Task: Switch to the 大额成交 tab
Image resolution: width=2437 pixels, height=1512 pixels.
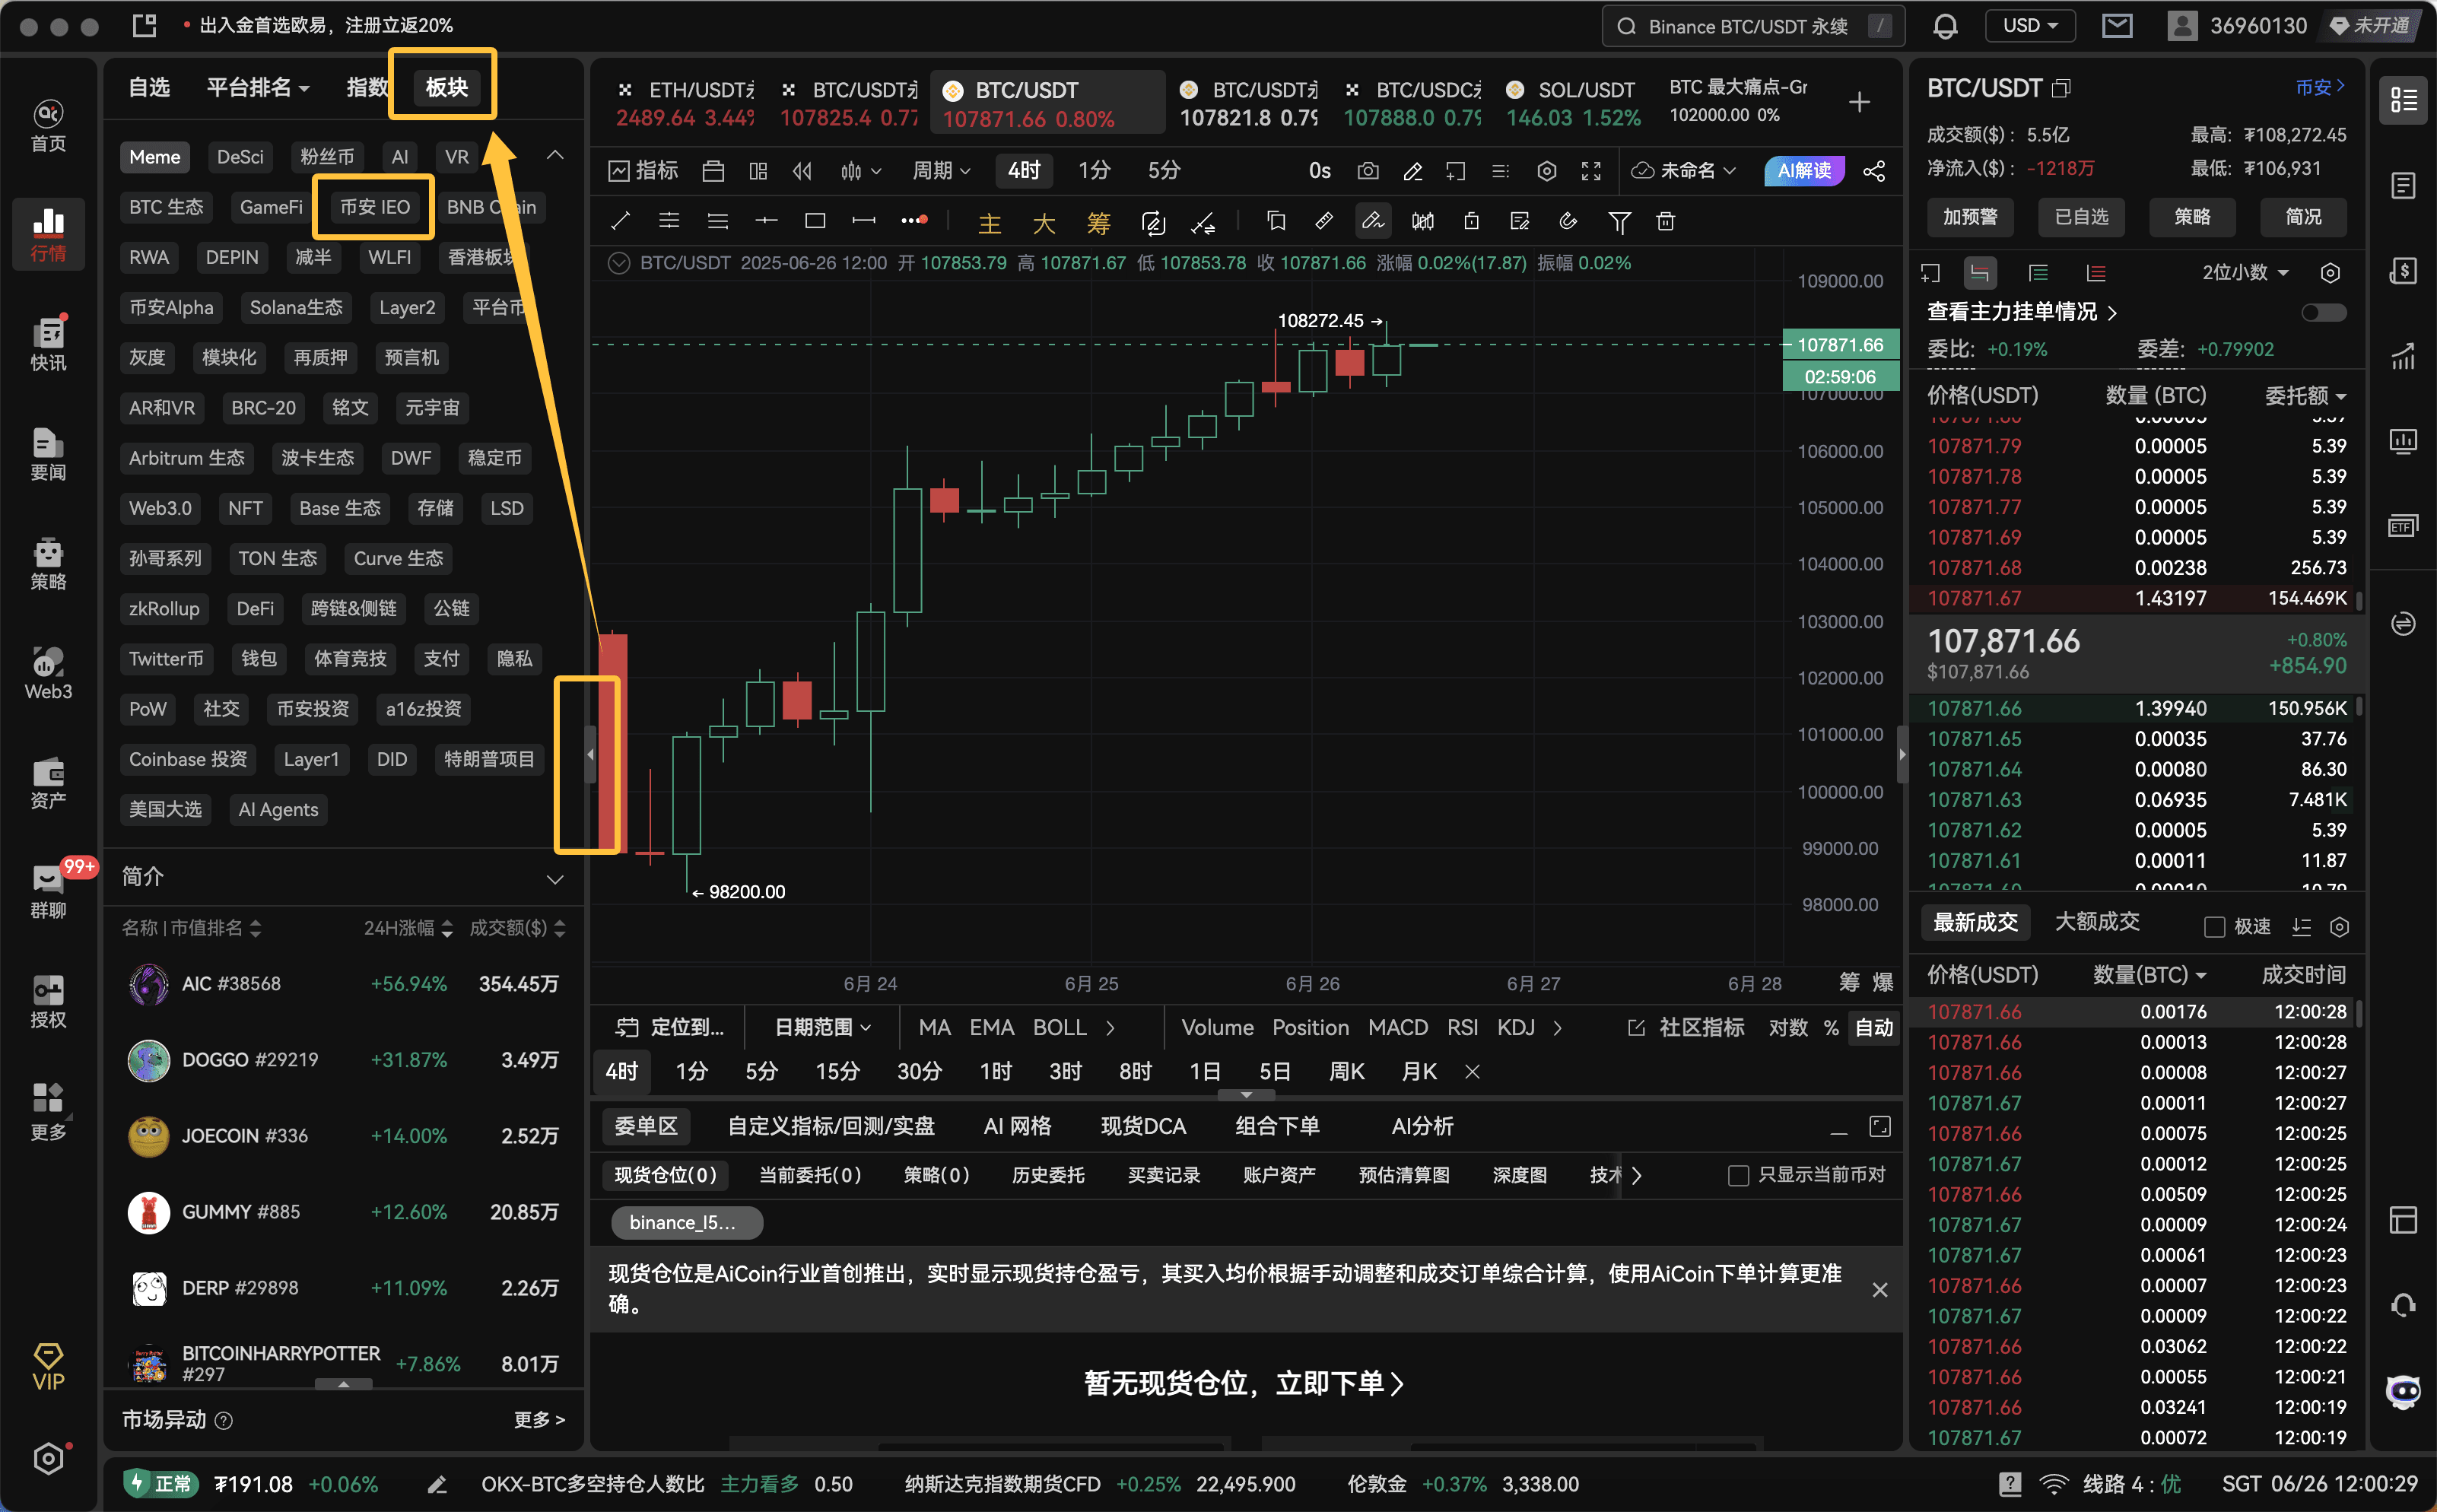Action: (x=2096, y=922)
